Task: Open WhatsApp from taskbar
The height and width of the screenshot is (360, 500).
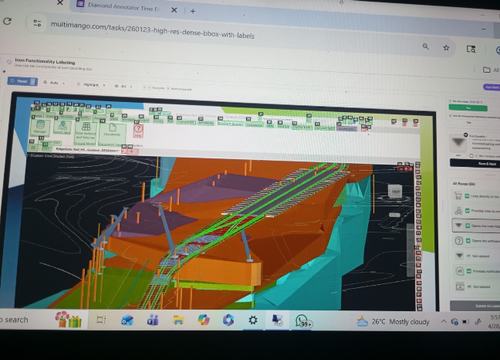Action: pyautogui.click(x=302, y=321)
